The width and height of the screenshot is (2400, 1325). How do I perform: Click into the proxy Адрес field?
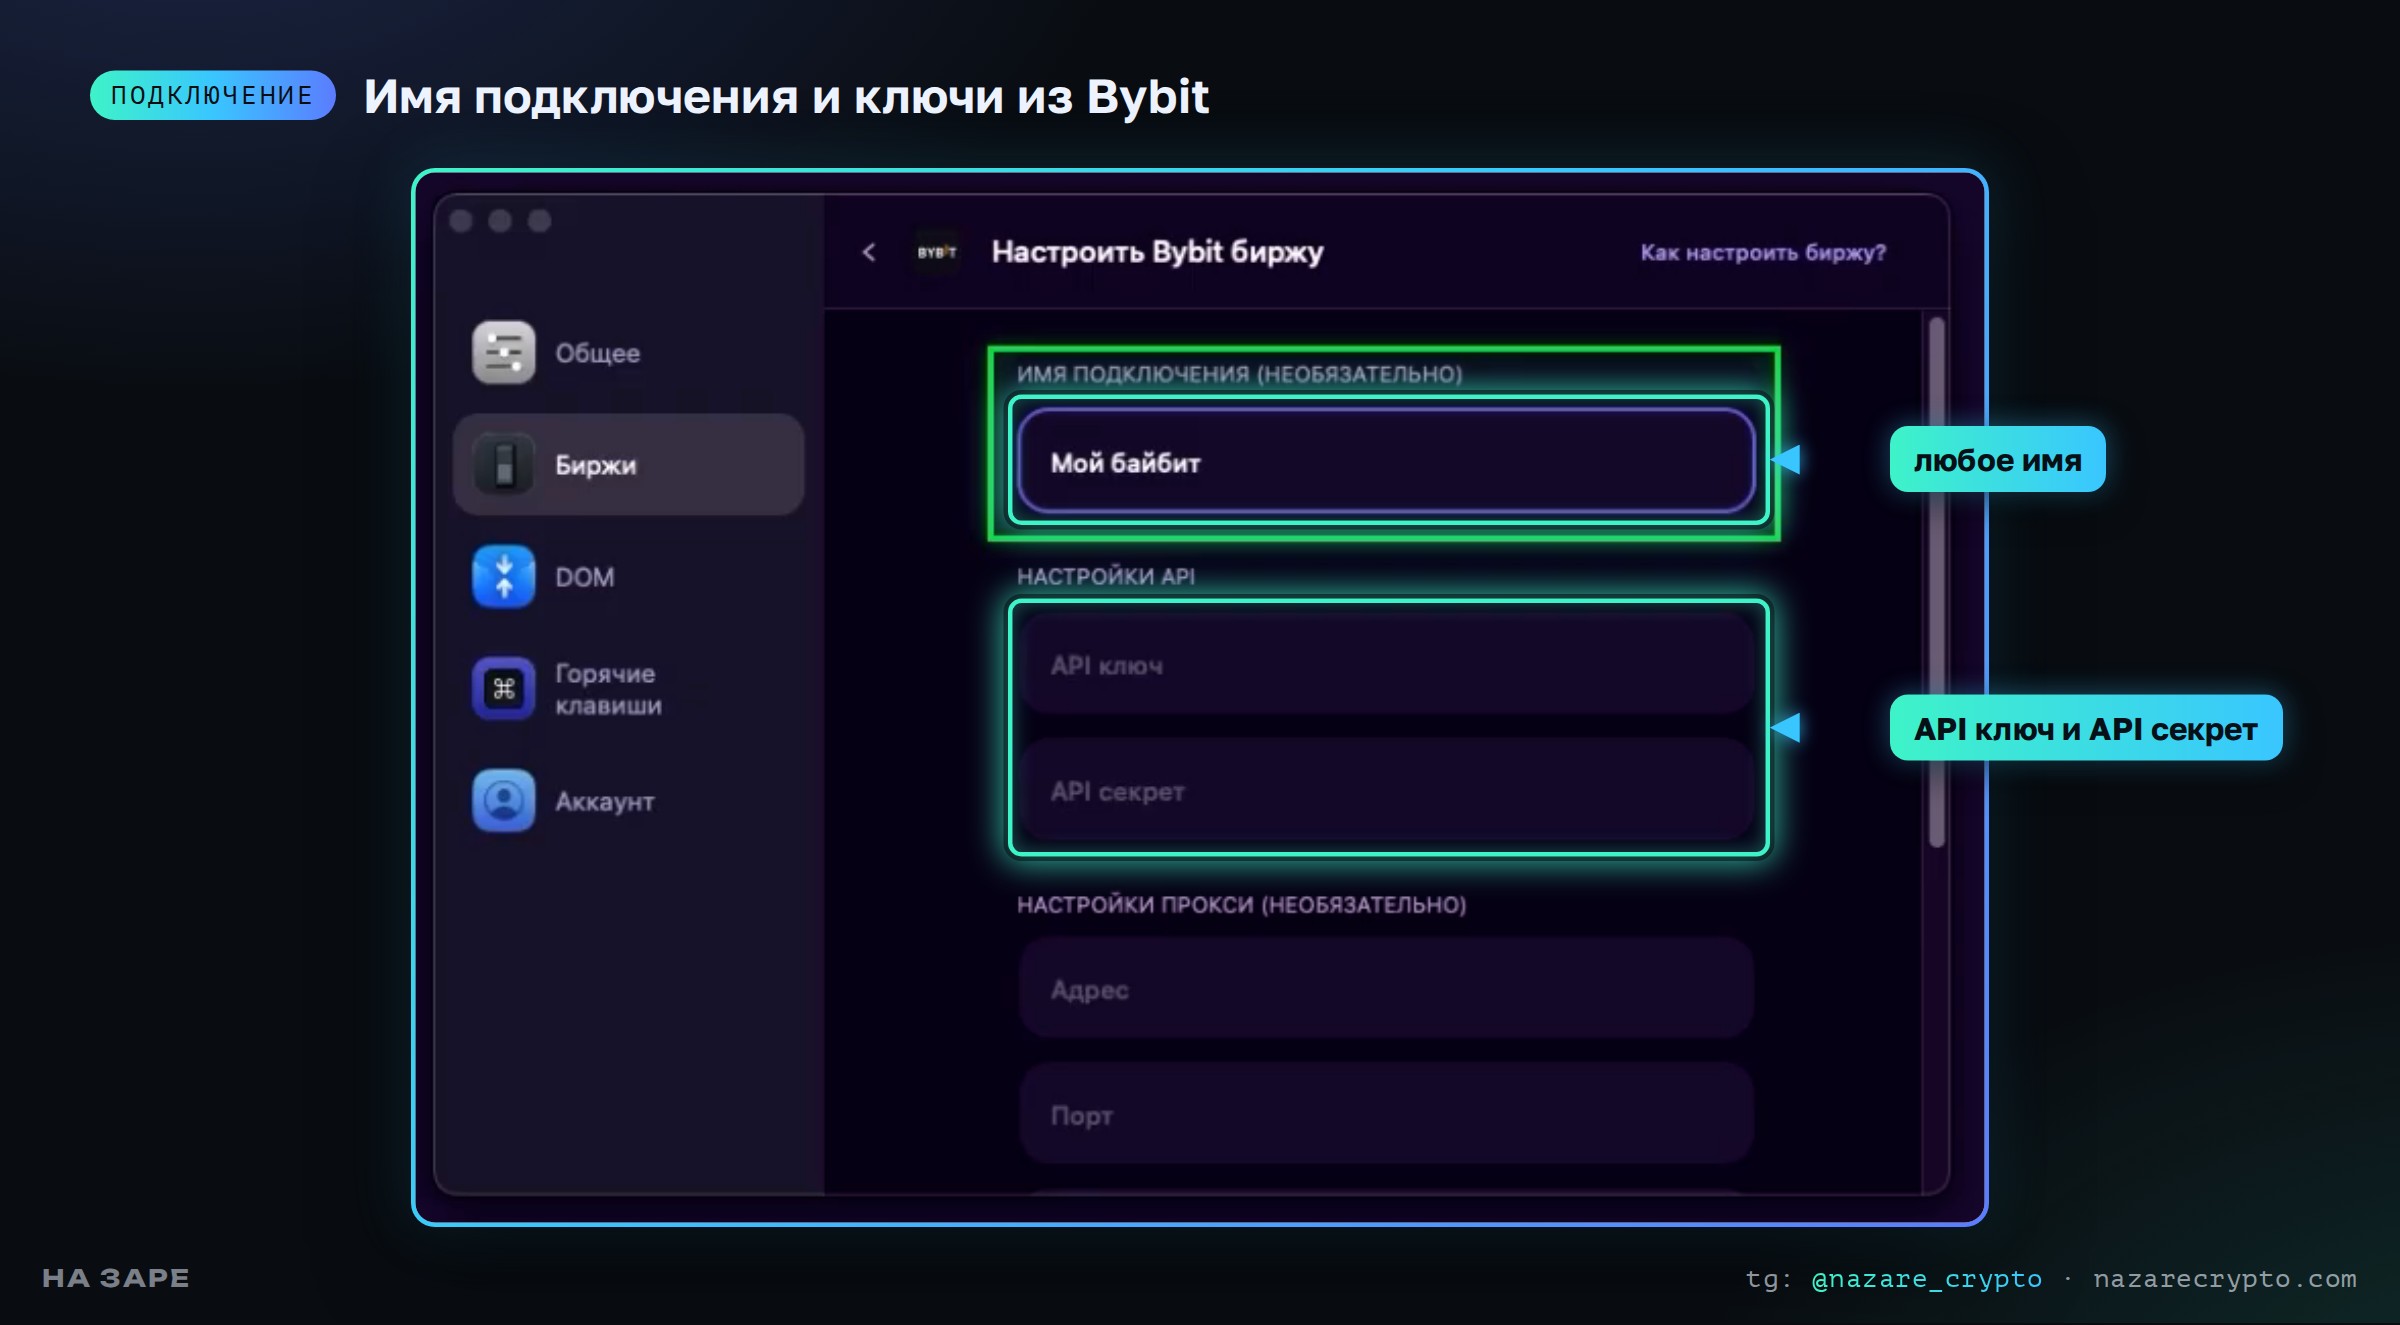tap(1387, 988)
